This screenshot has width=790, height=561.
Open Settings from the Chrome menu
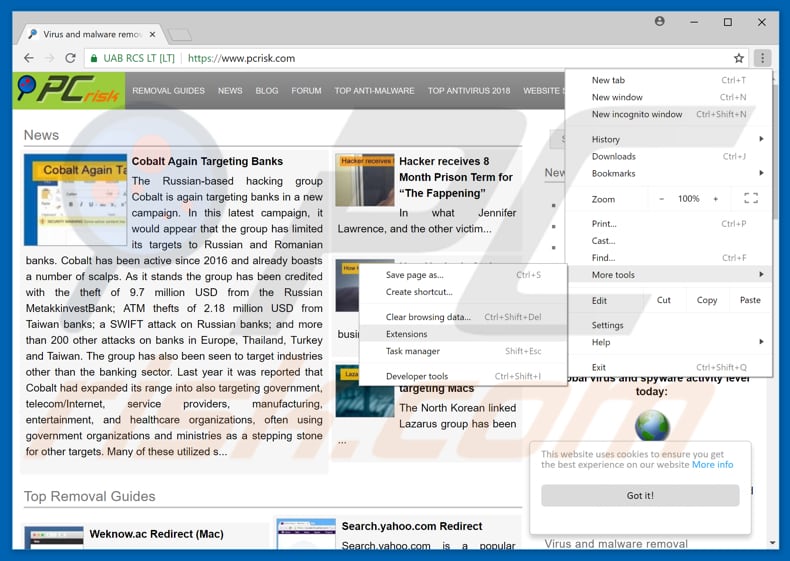click(x=669, y=325)
